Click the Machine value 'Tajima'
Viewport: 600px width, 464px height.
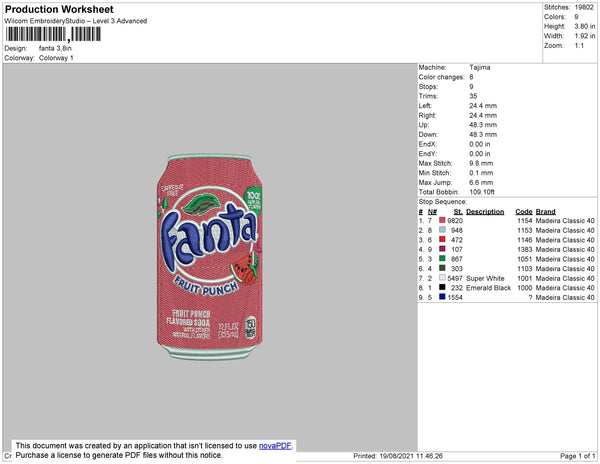(479, 67)
